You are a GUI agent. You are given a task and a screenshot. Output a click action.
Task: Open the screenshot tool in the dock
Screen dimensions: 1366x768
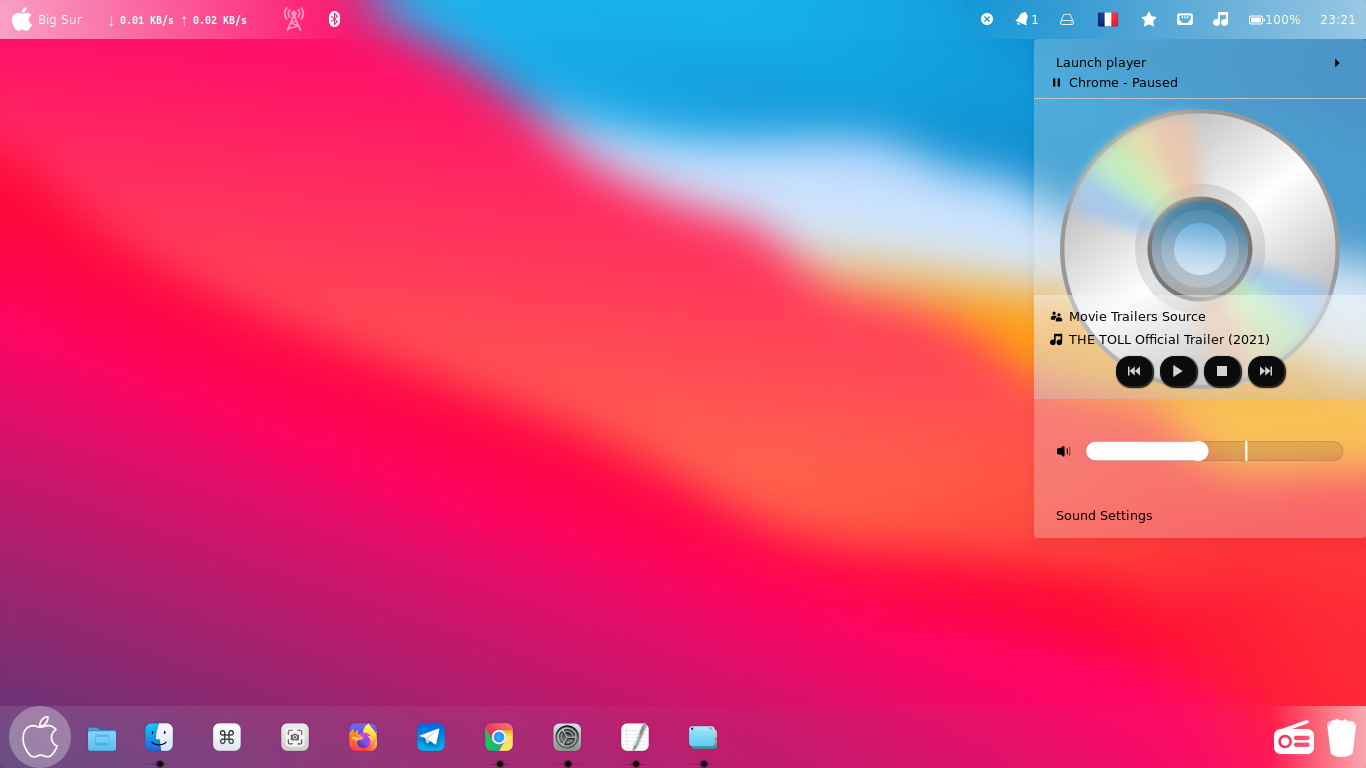[295, 737]
